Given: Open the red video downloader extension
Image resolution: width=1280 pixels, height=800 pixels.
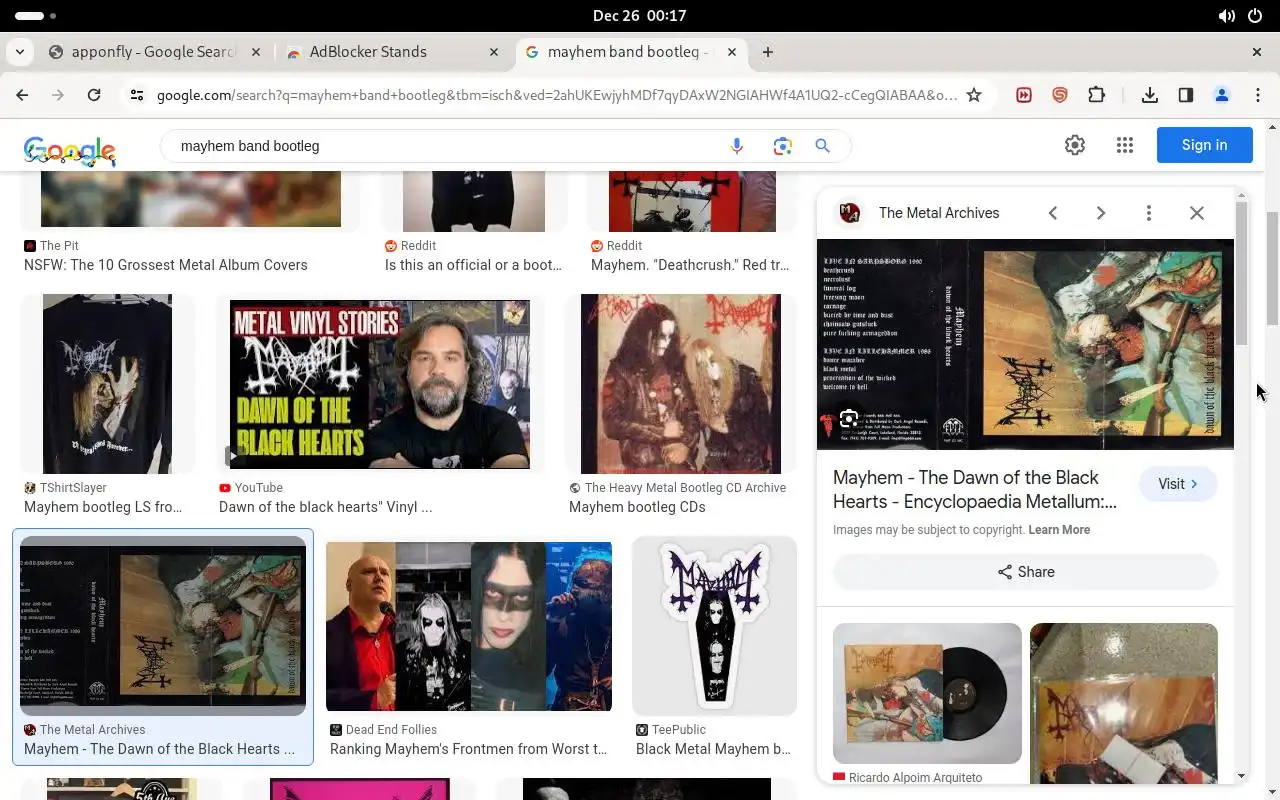Looking at the screenshot, I should click(x=1024, y=95).
